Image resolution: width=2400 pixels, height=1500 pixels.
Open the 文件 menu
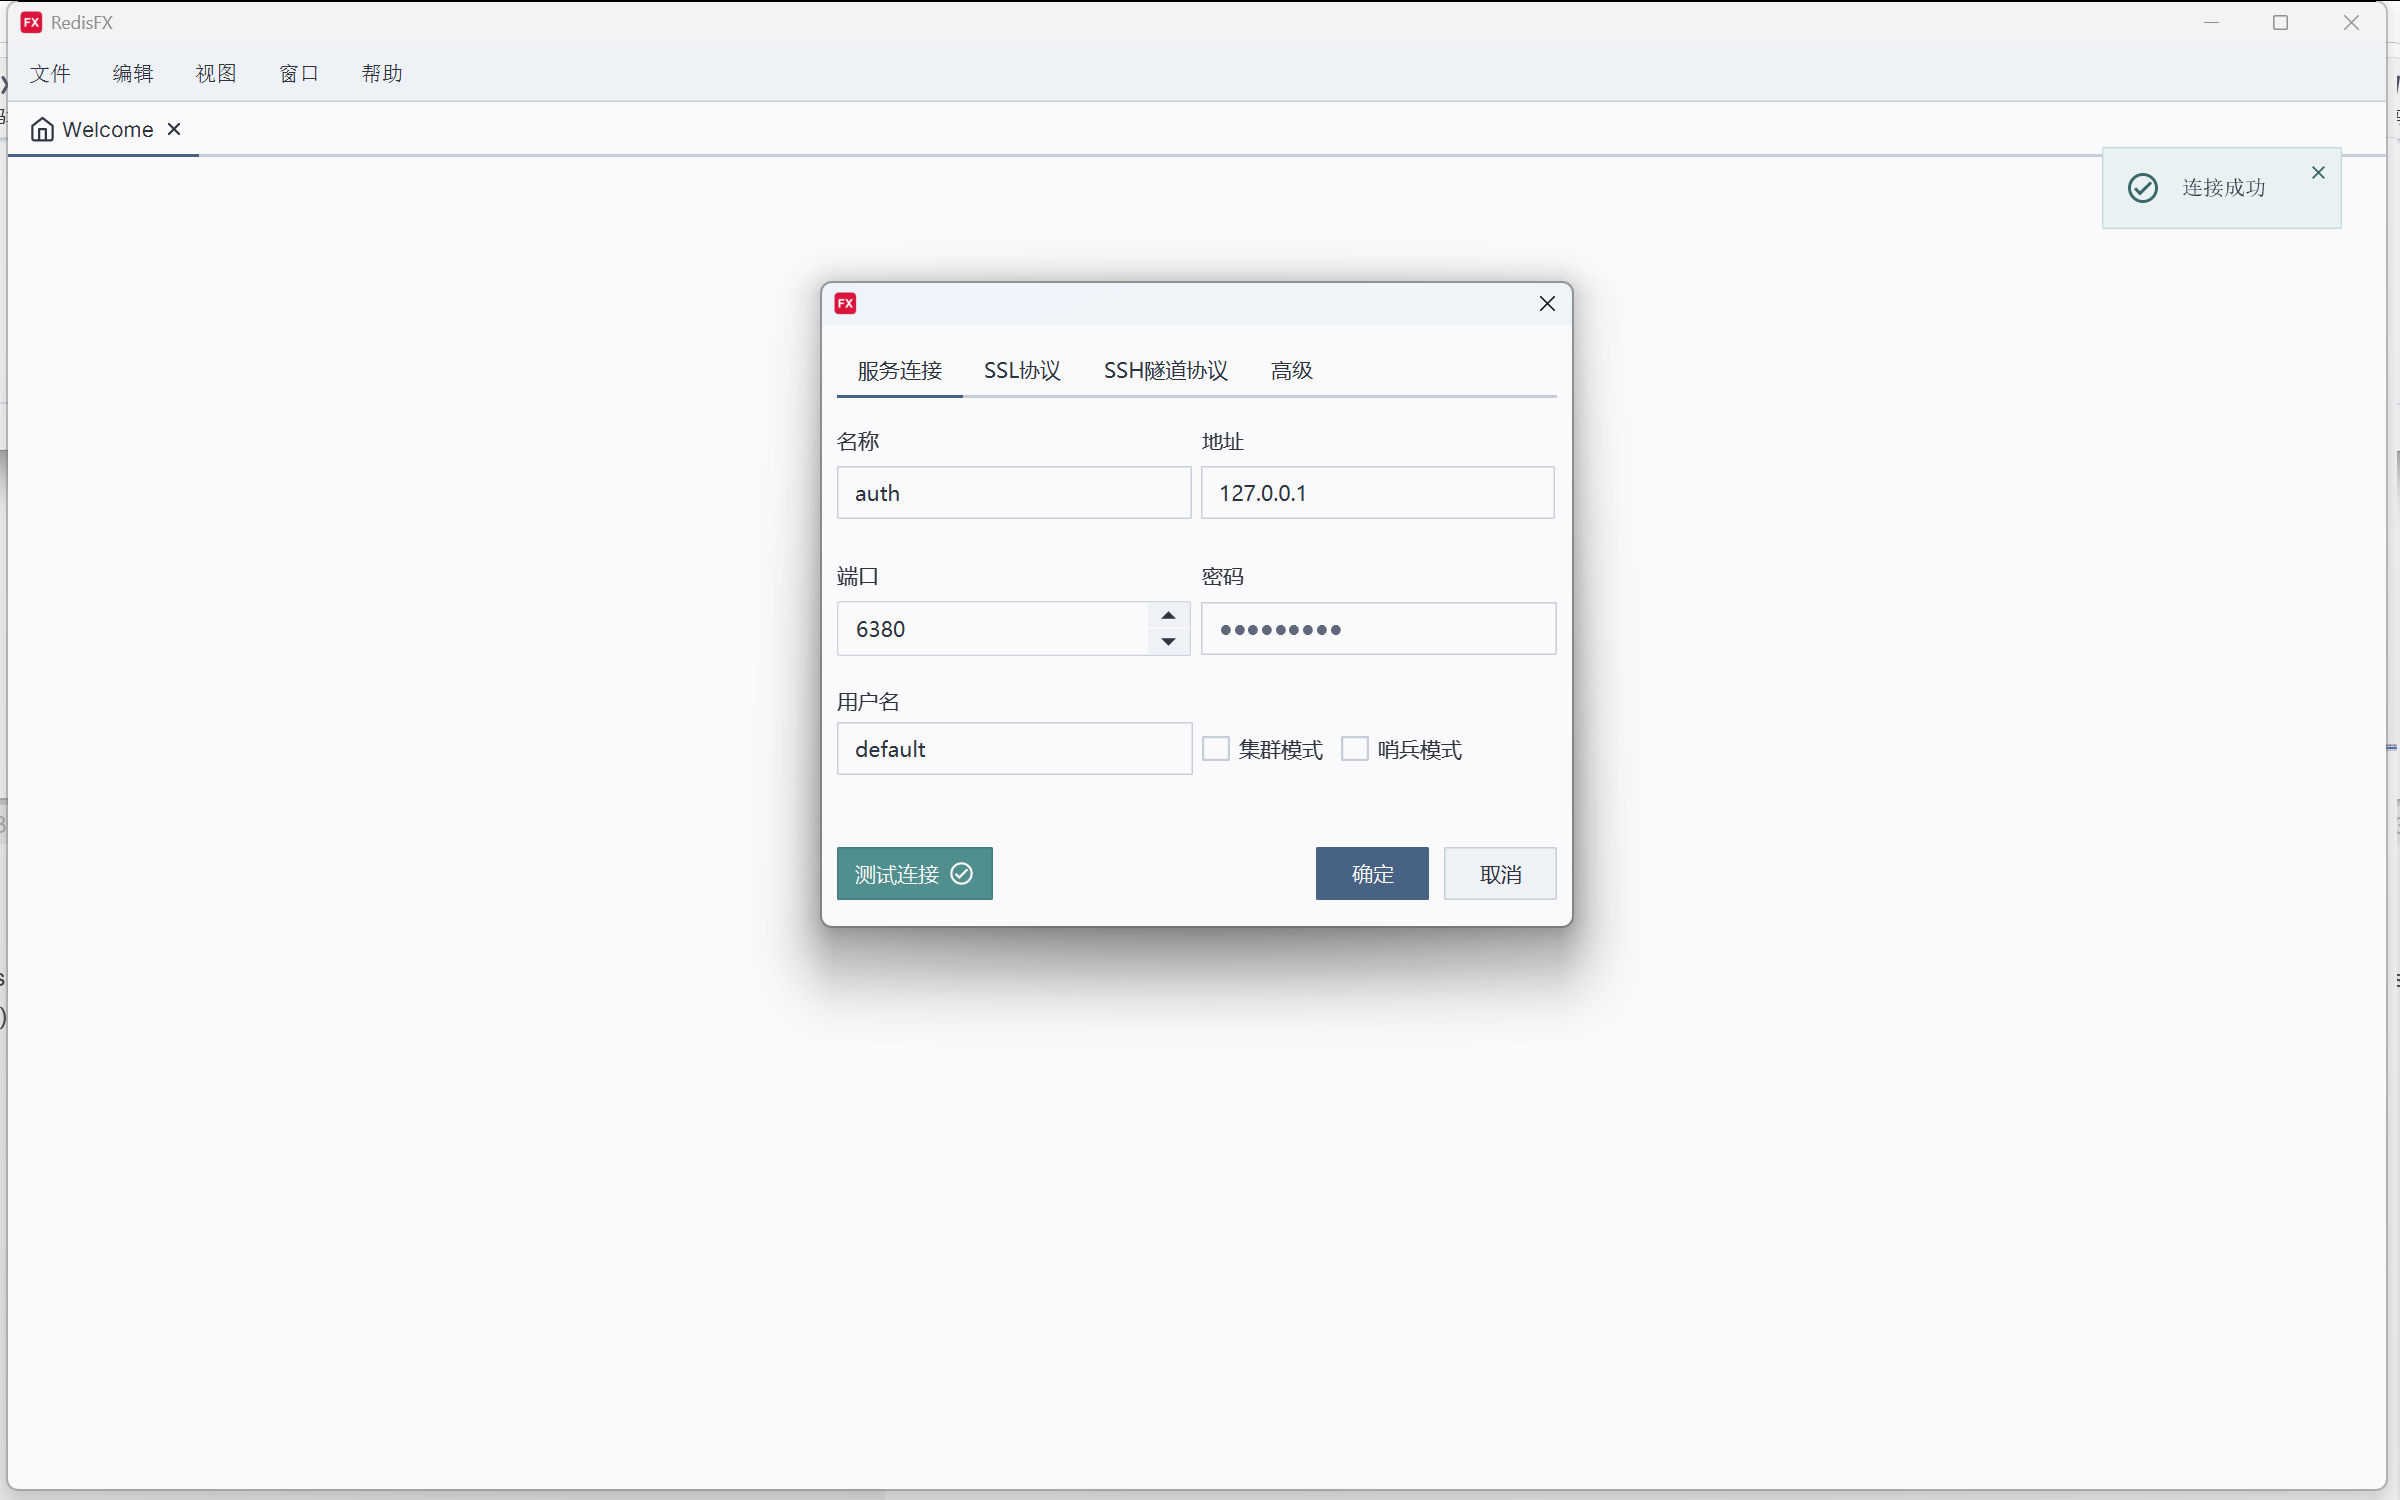coord(50,74)
